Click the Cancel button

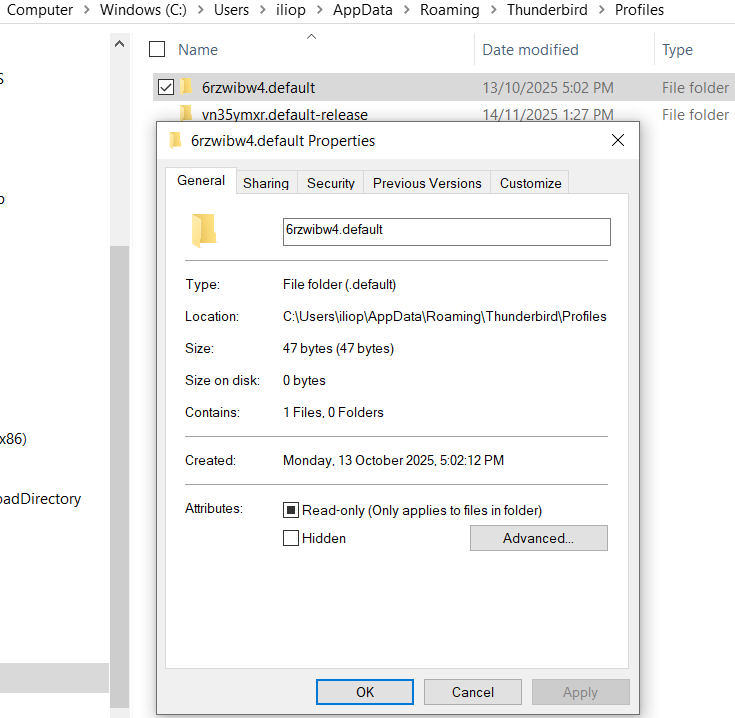[x=472, y=692]
